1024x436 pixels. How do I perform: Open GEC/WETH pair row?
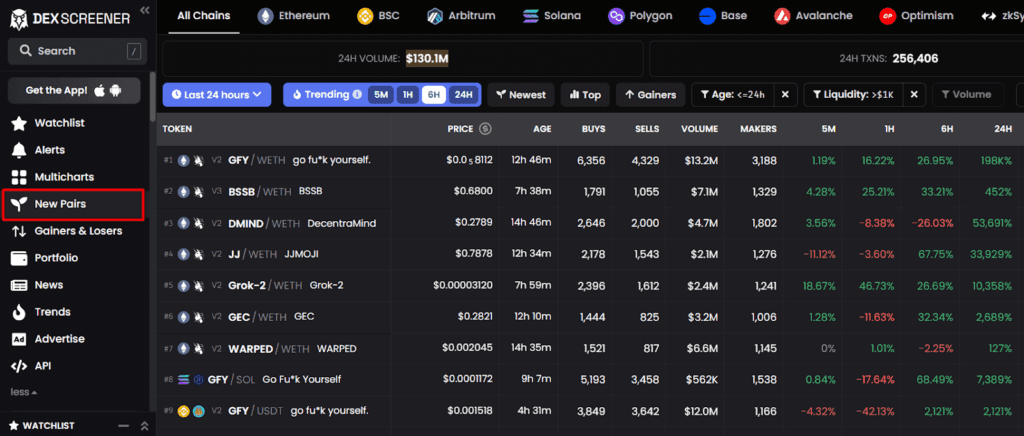pyautogui.click(x=590, y=317)
